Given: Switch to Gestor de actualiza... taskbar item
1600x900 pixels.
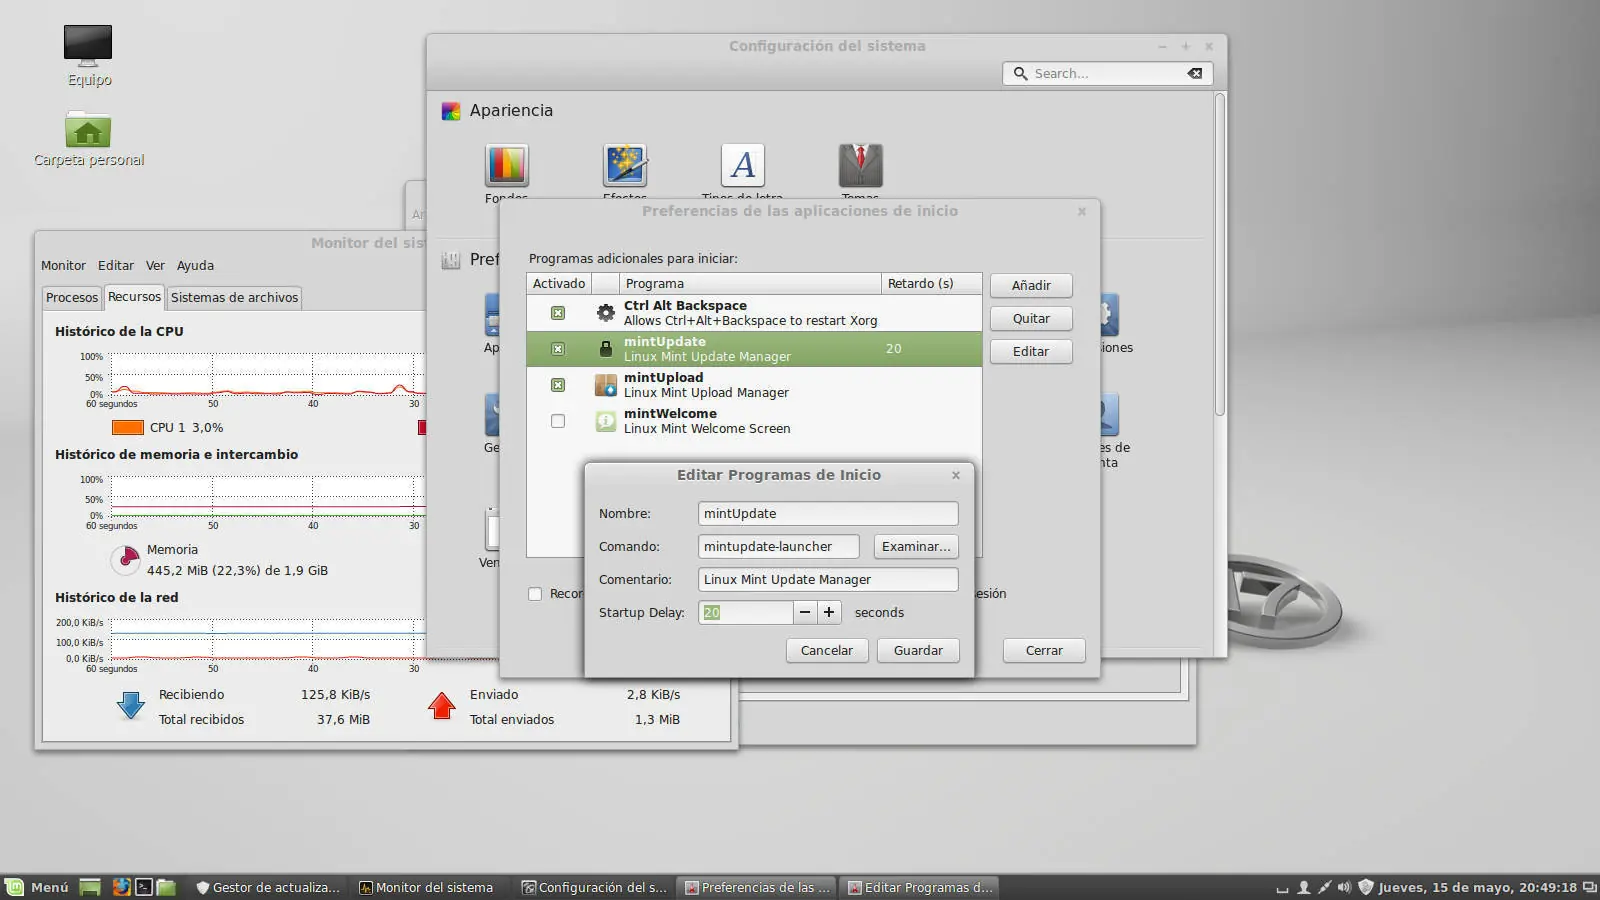Looking at the screenshot, I should pyautogui.click(x=268, y=887).
